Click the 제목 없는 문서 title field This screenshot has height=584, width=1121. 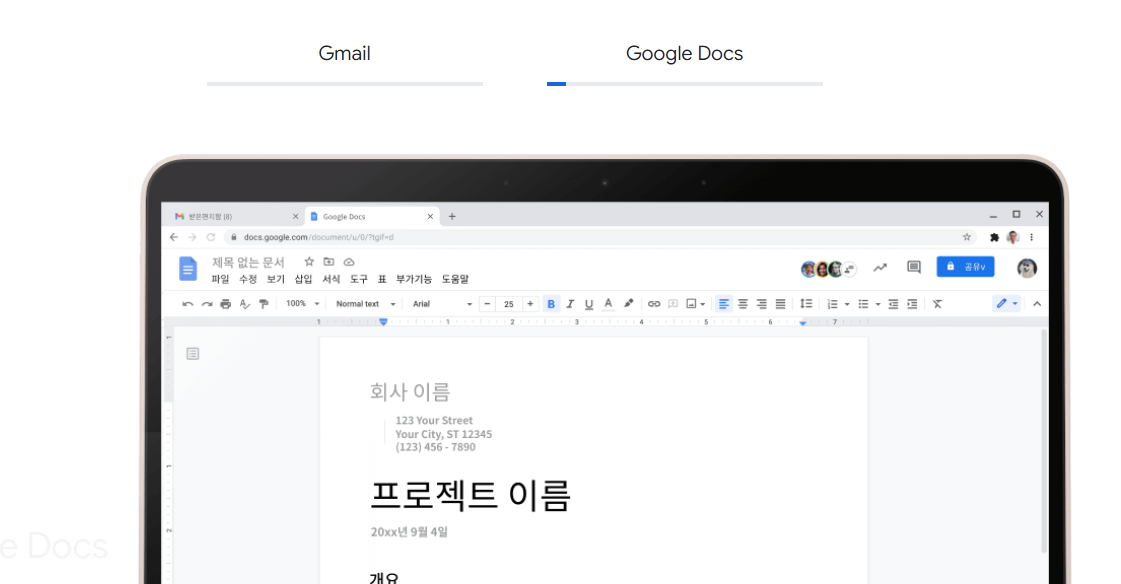pyautogui.click(x=248, y=262)
